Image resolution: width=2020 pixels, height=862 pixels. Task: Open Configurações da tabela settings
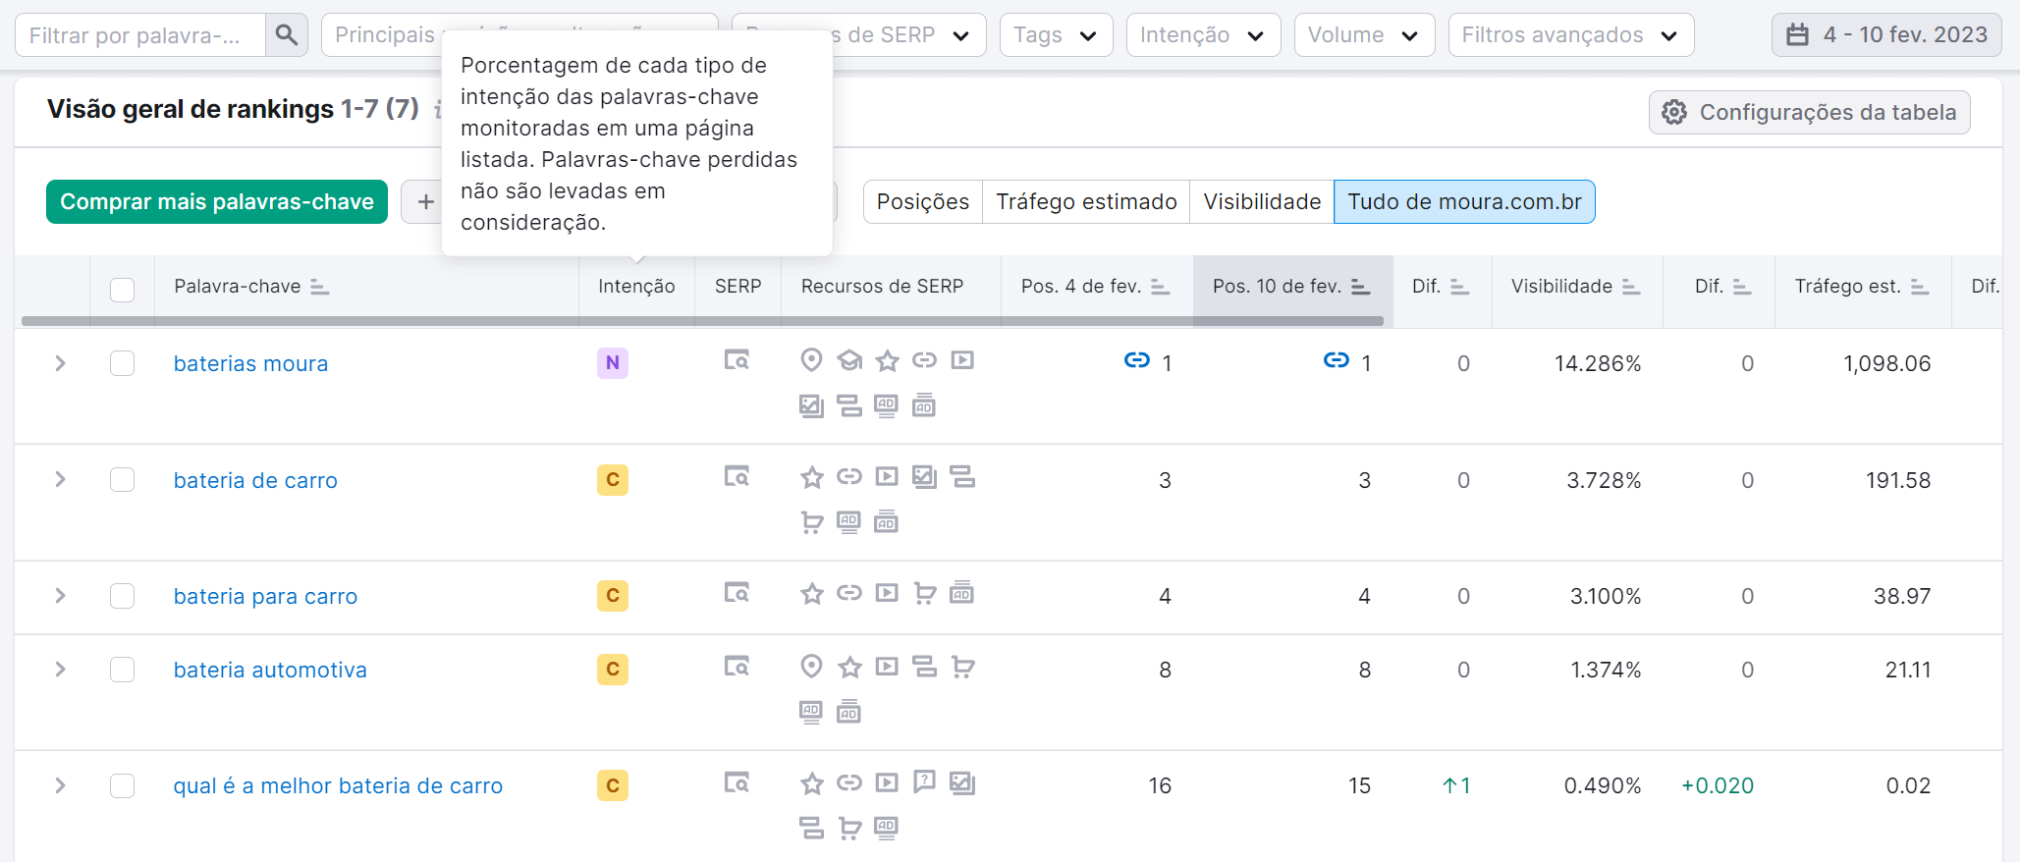click(1809, 112)
